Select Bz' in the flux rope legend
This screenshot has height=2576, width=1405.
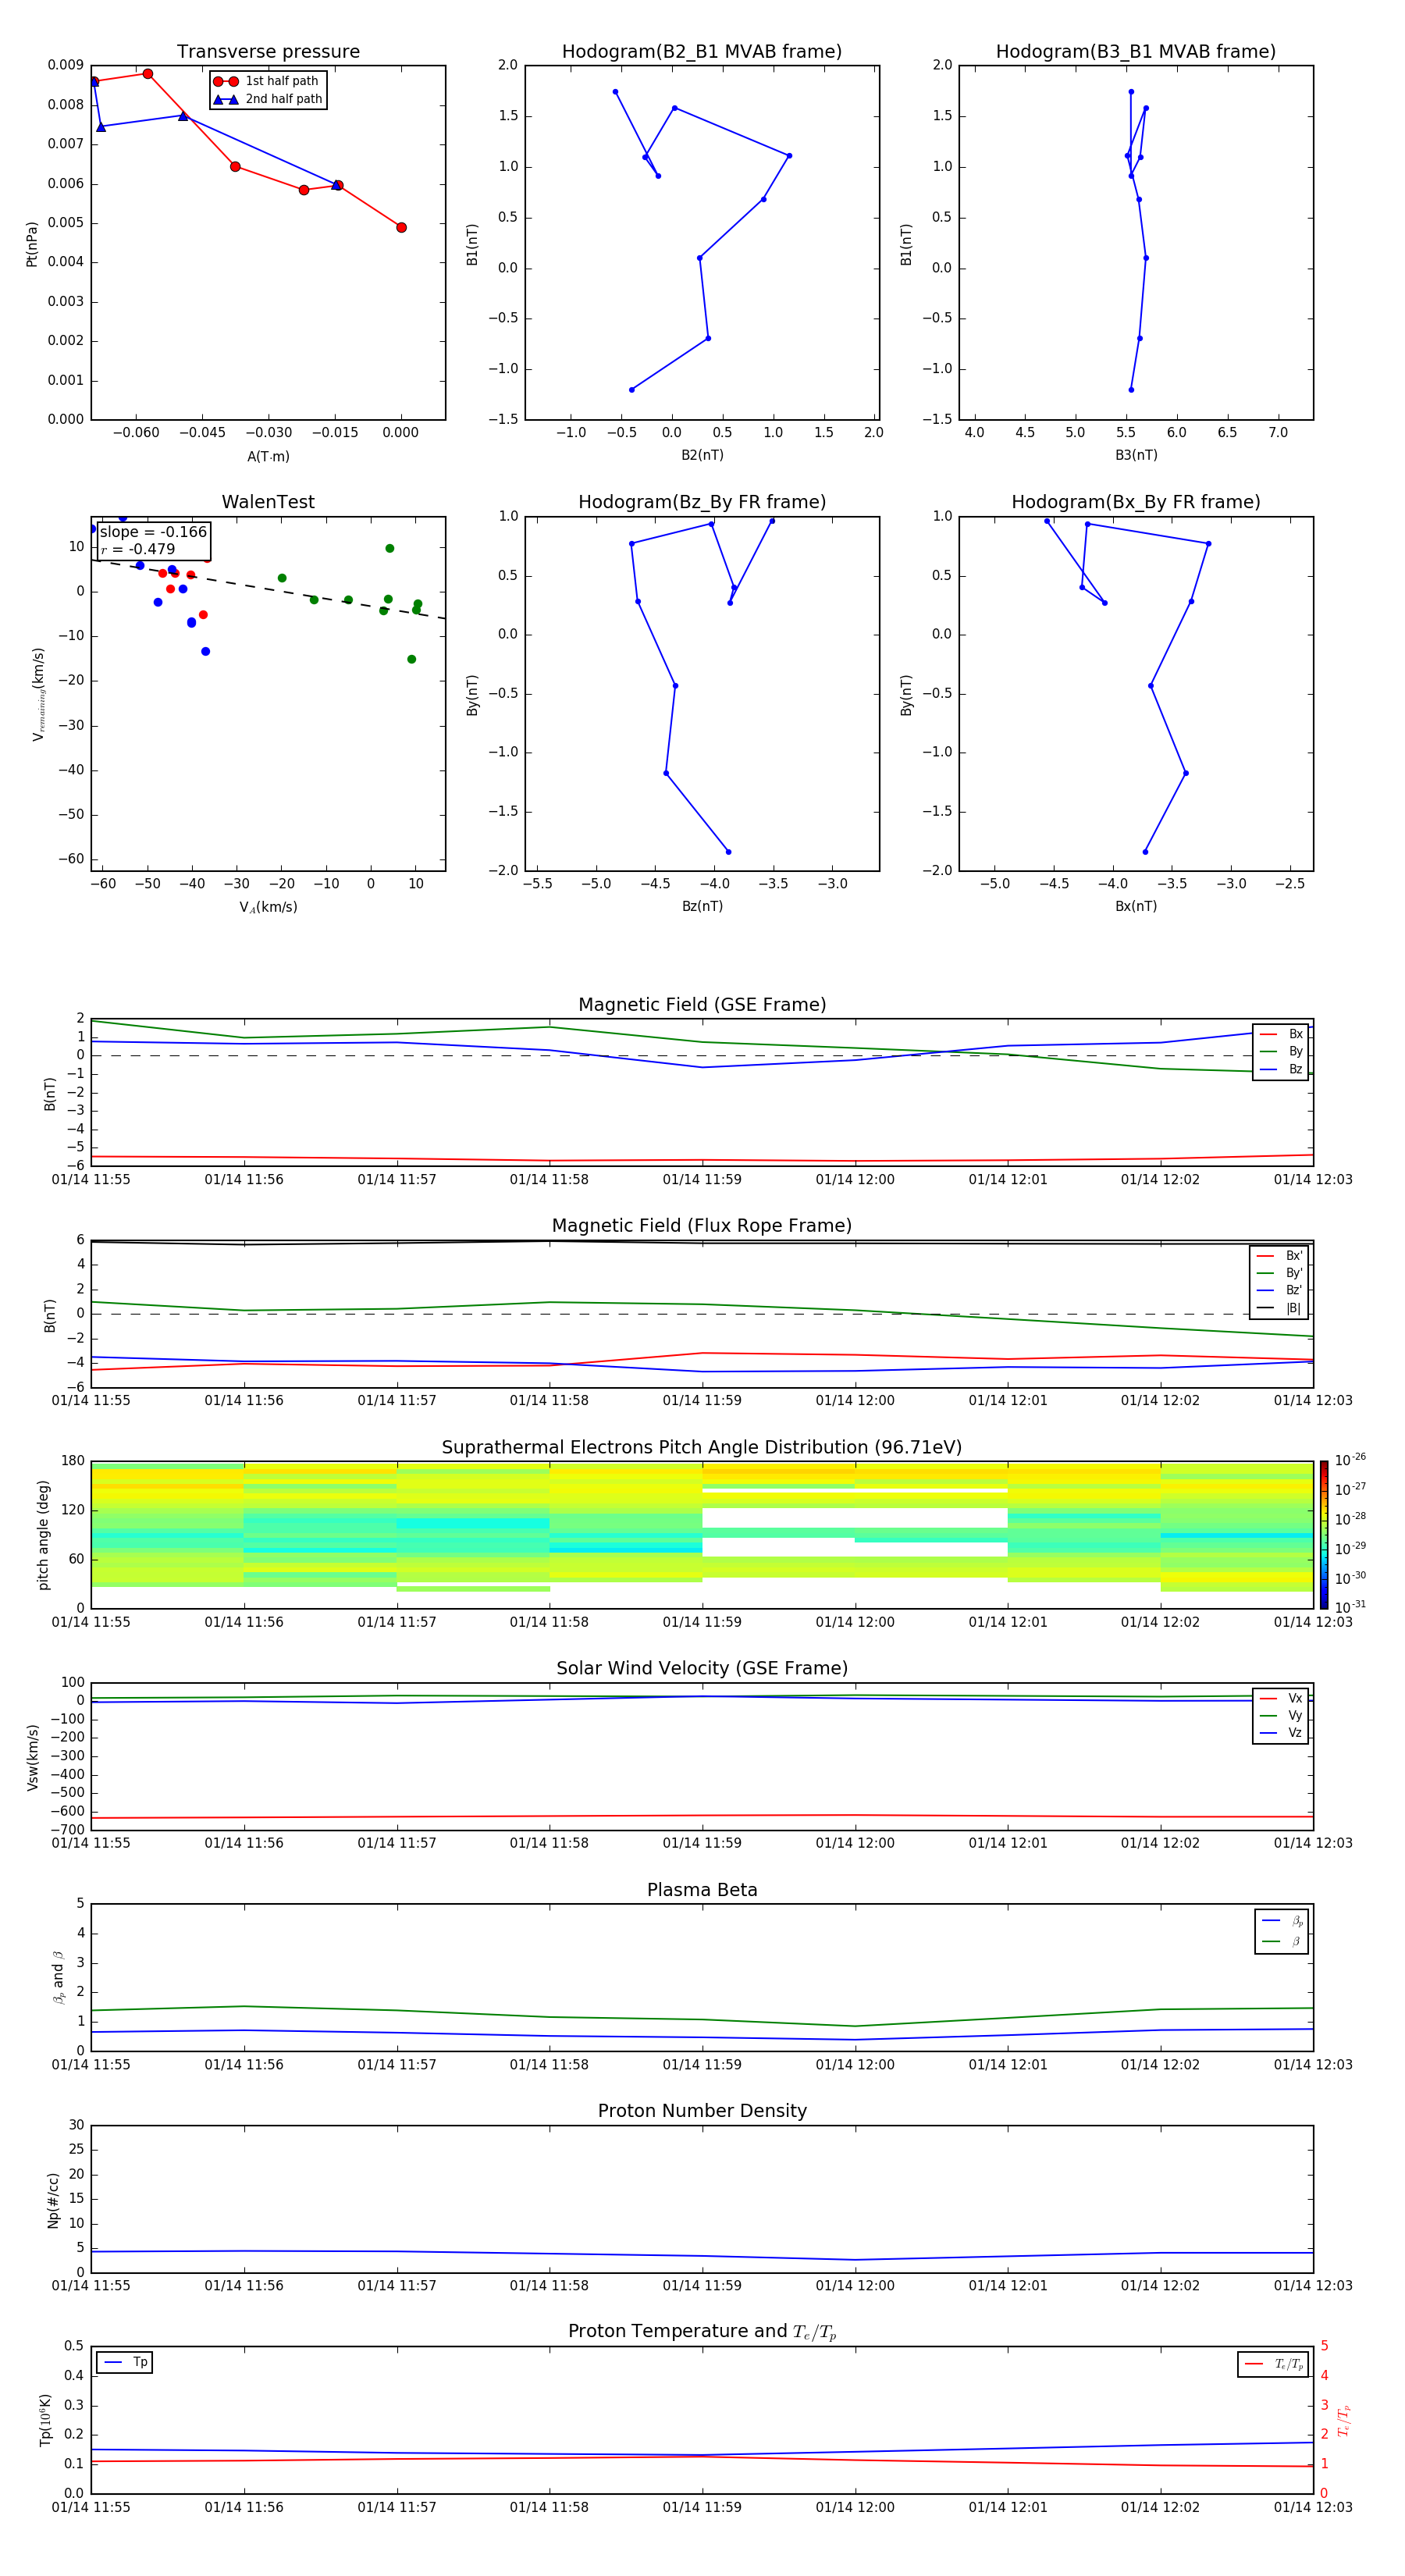point(1280,1291)
